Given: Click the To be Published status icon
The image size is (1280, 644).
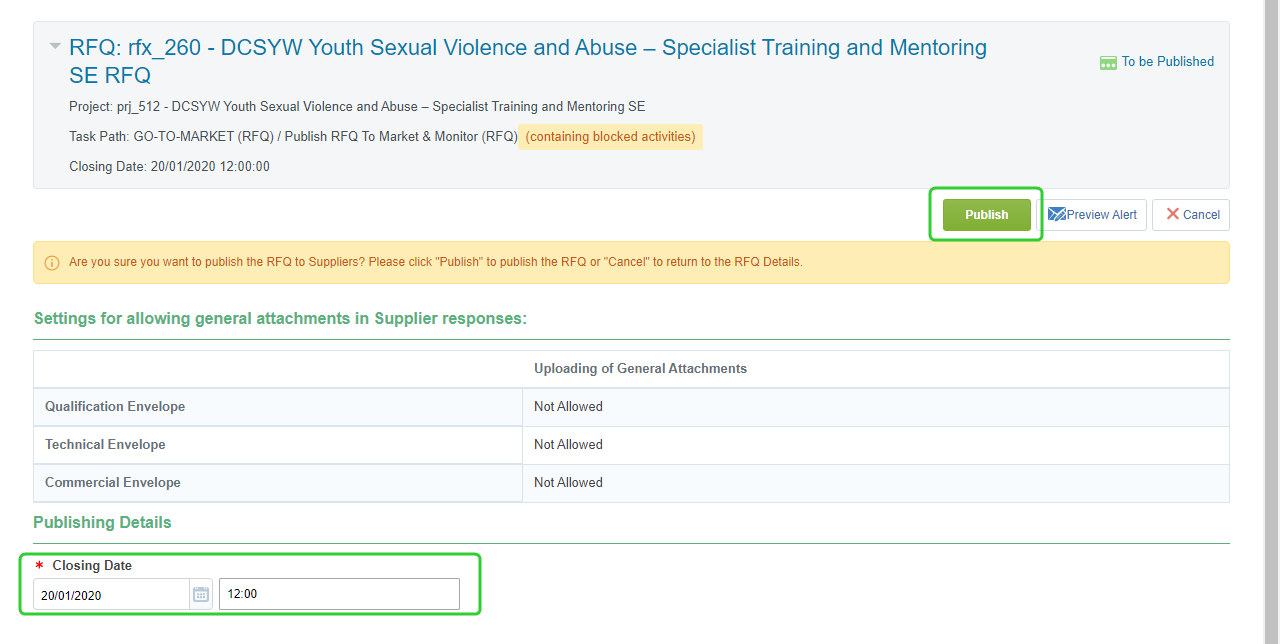Looking at the screenshot, I should [1108, 63].
